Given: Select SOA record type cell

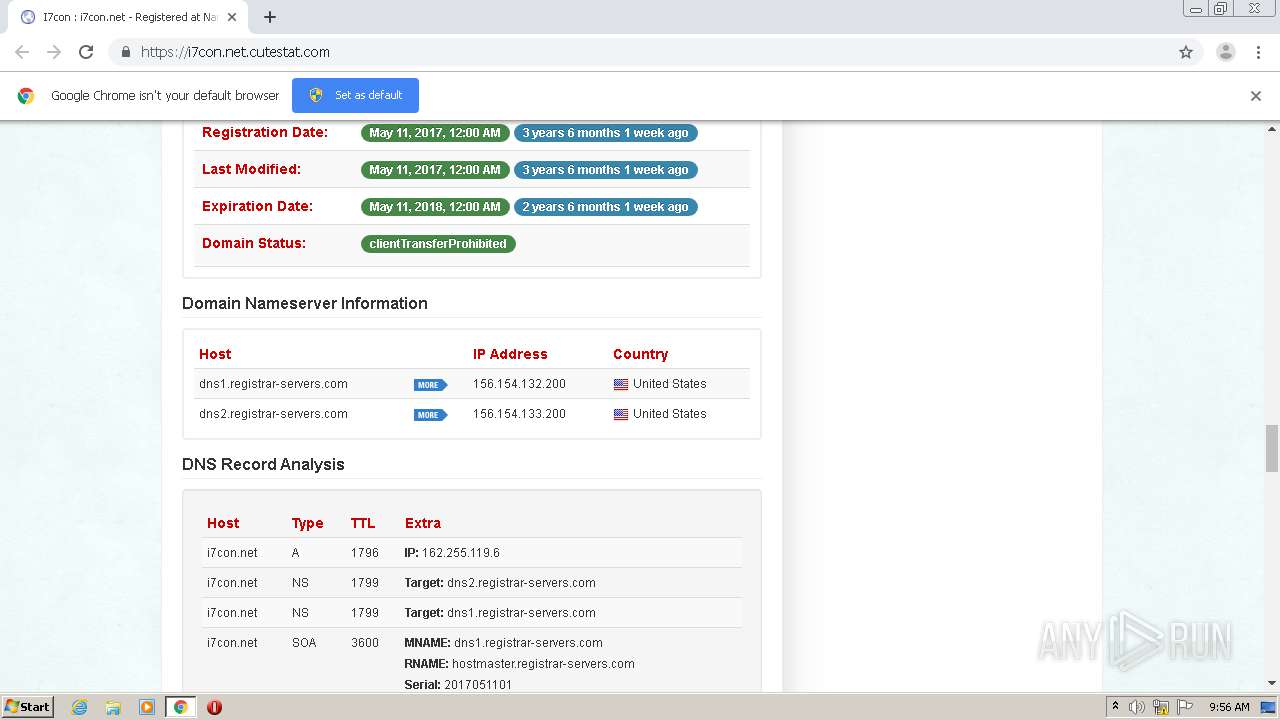Looking at the screenshot, I should (304, 643).
